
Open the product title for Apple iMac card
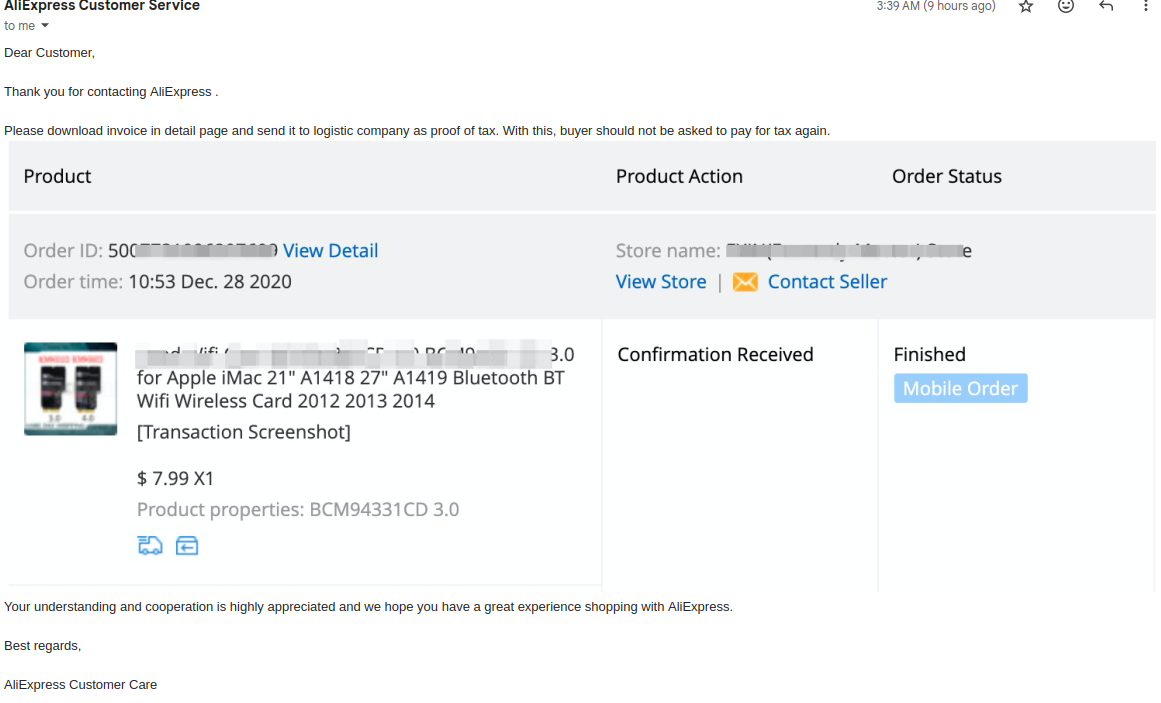point(355,378)
